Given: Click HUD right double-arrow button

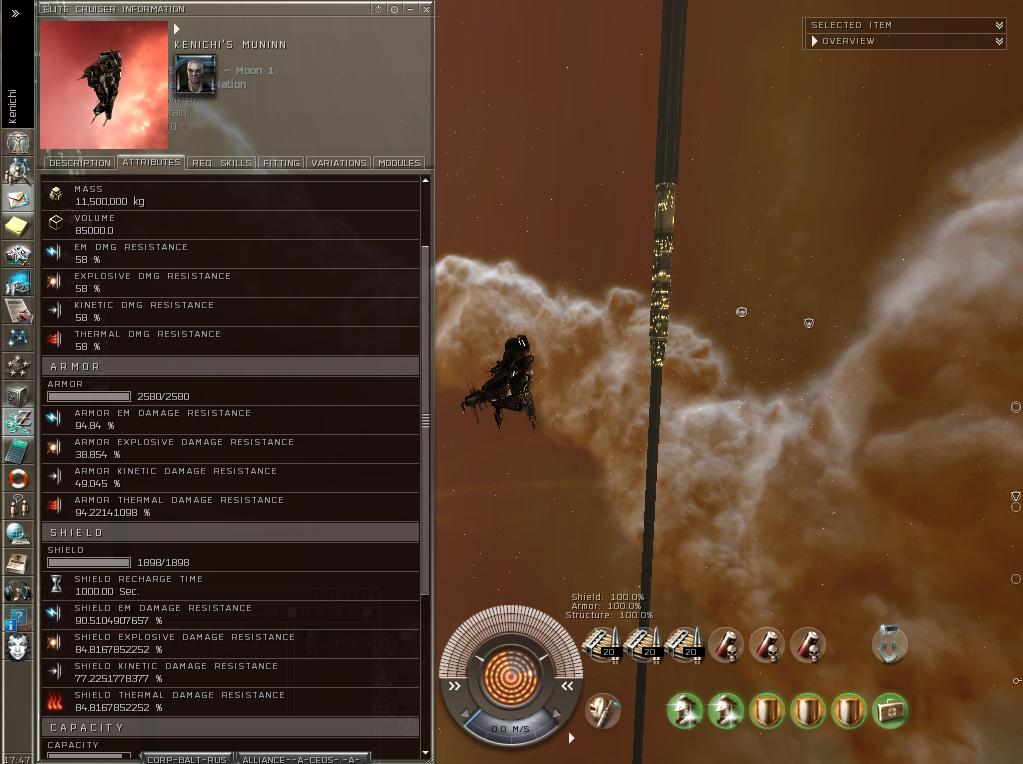Looking at the screenshot, I should click(x=568, y=686).
